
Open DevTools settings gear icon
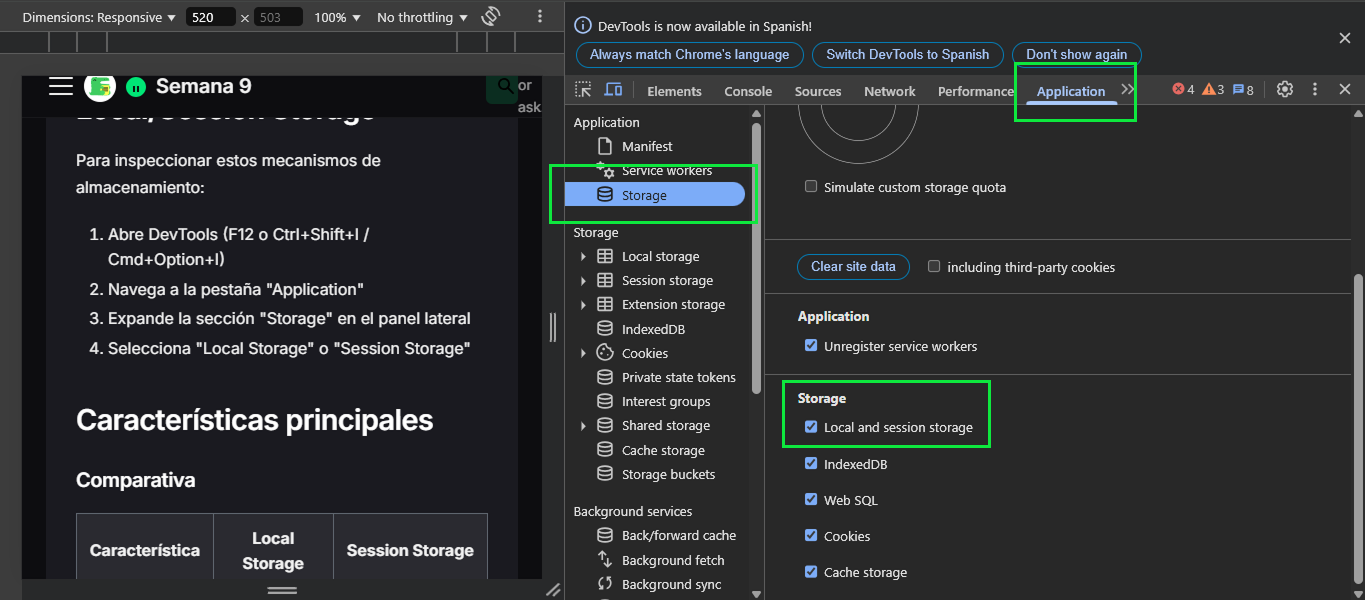[1285, 90]
